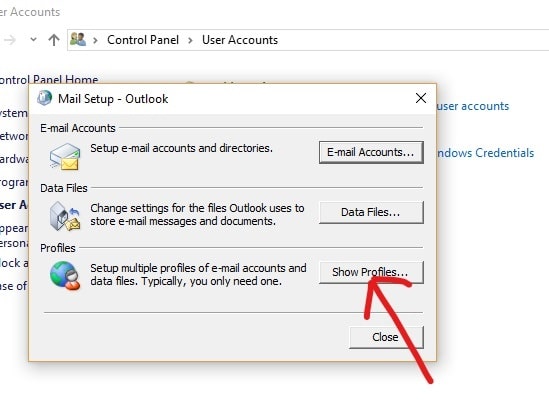Click the Close button in Mail Setup
Image resolution: width=549 pixels, height=403 pixels.
point(386,337)
